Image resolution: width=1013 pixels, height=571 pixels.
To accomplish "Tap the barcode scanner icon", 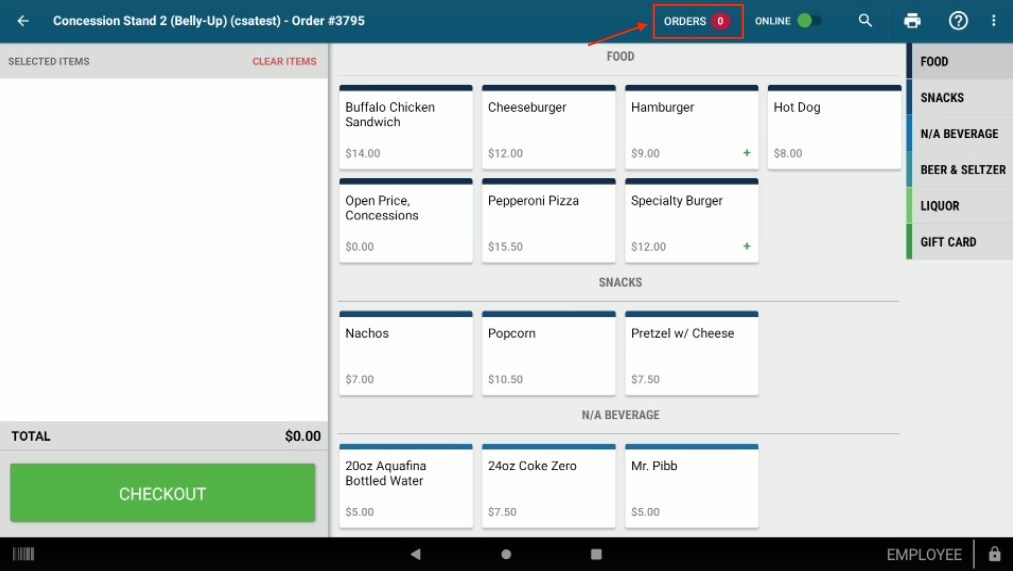I will point(23,554).
